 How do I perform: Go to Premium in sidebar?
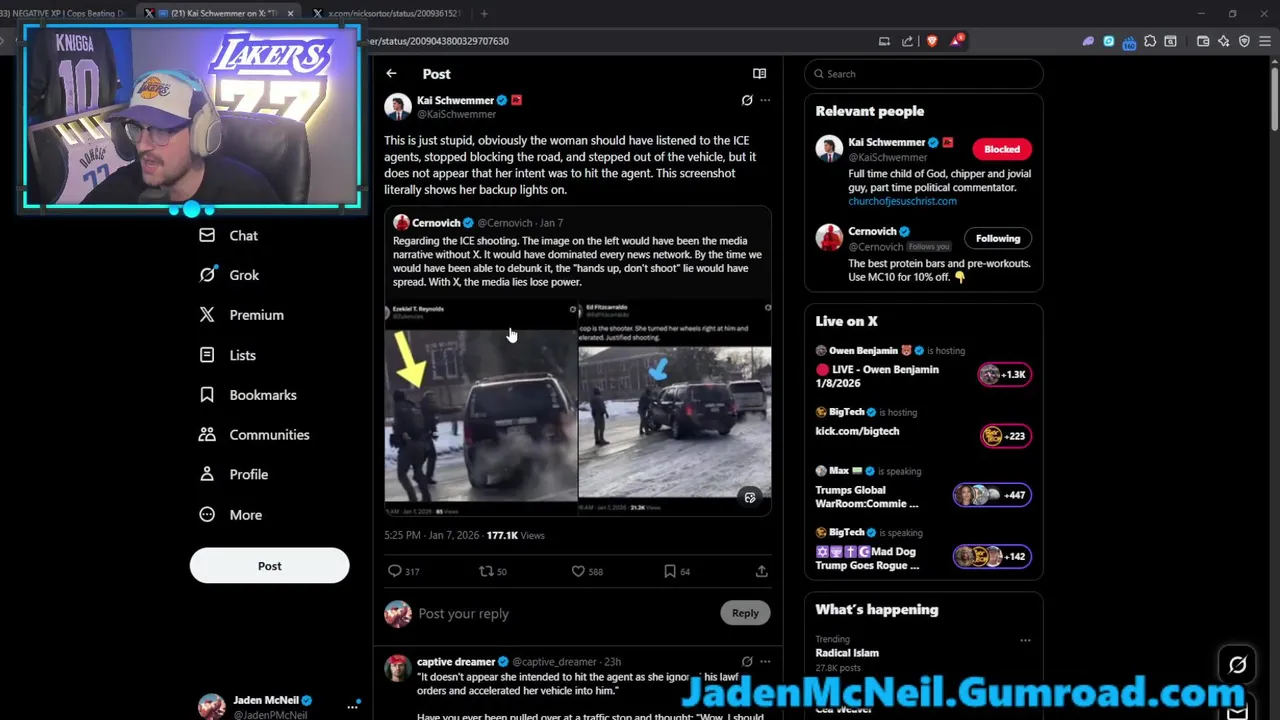click(241, 315)
